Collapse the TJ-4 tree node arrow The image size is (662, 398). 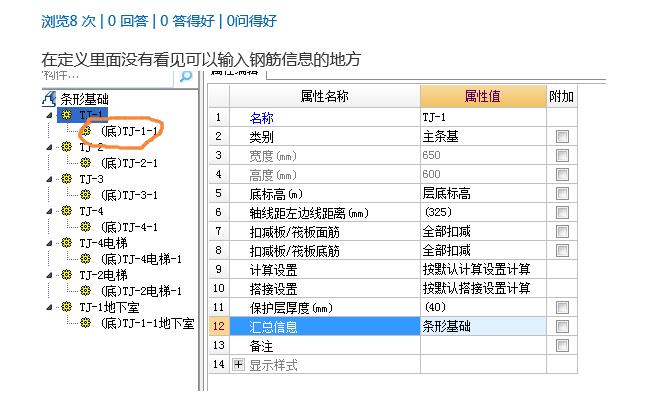(x=49, y=211)
